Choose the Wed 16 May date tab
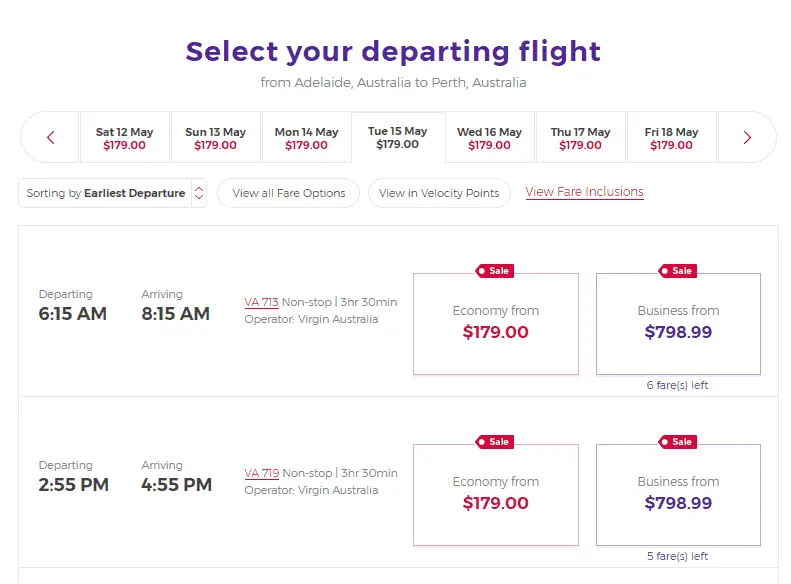The height and width of the screenshot is (584, 791). (490, 138)
